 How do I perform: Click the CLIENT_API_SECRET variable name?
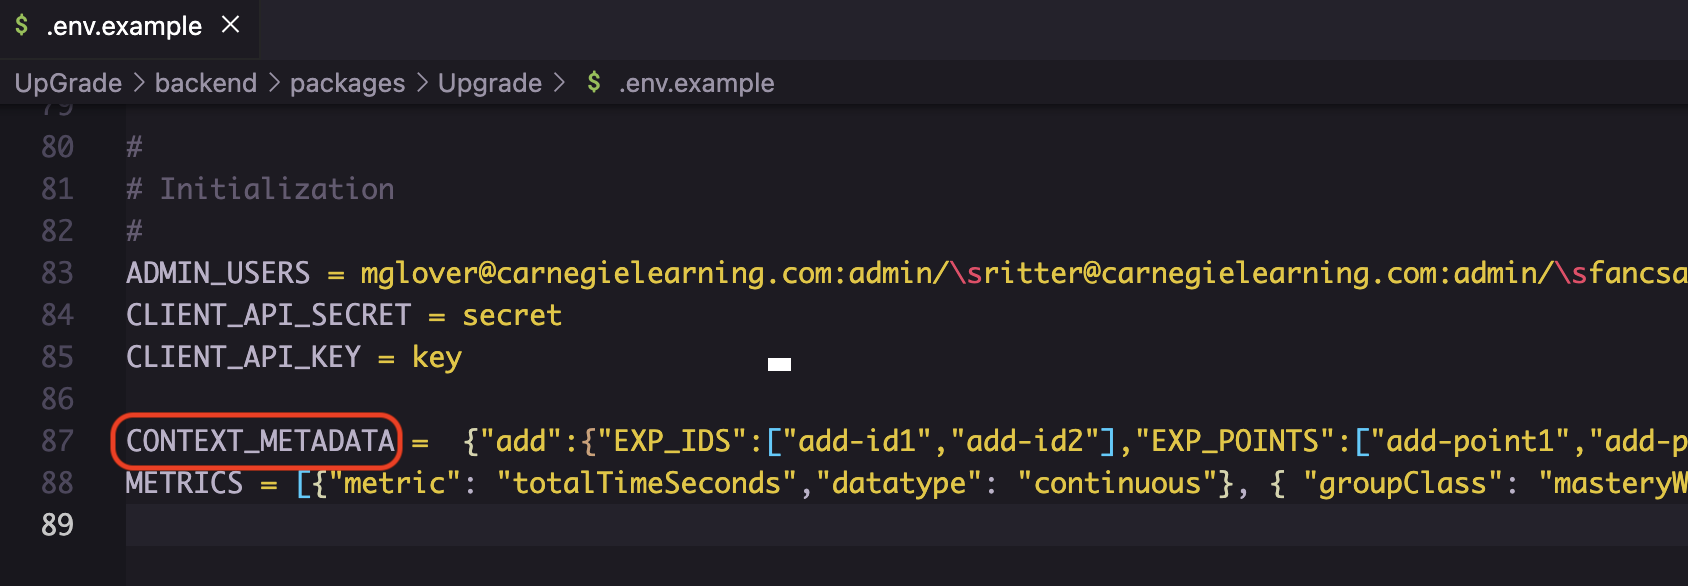[x=268, y=315]
